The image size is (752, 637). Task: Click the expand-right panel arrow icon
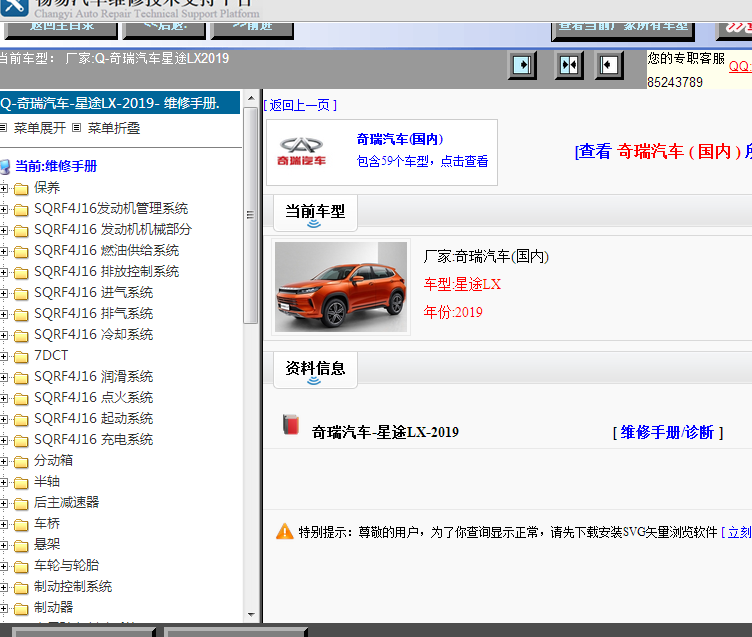pos(522,65)
